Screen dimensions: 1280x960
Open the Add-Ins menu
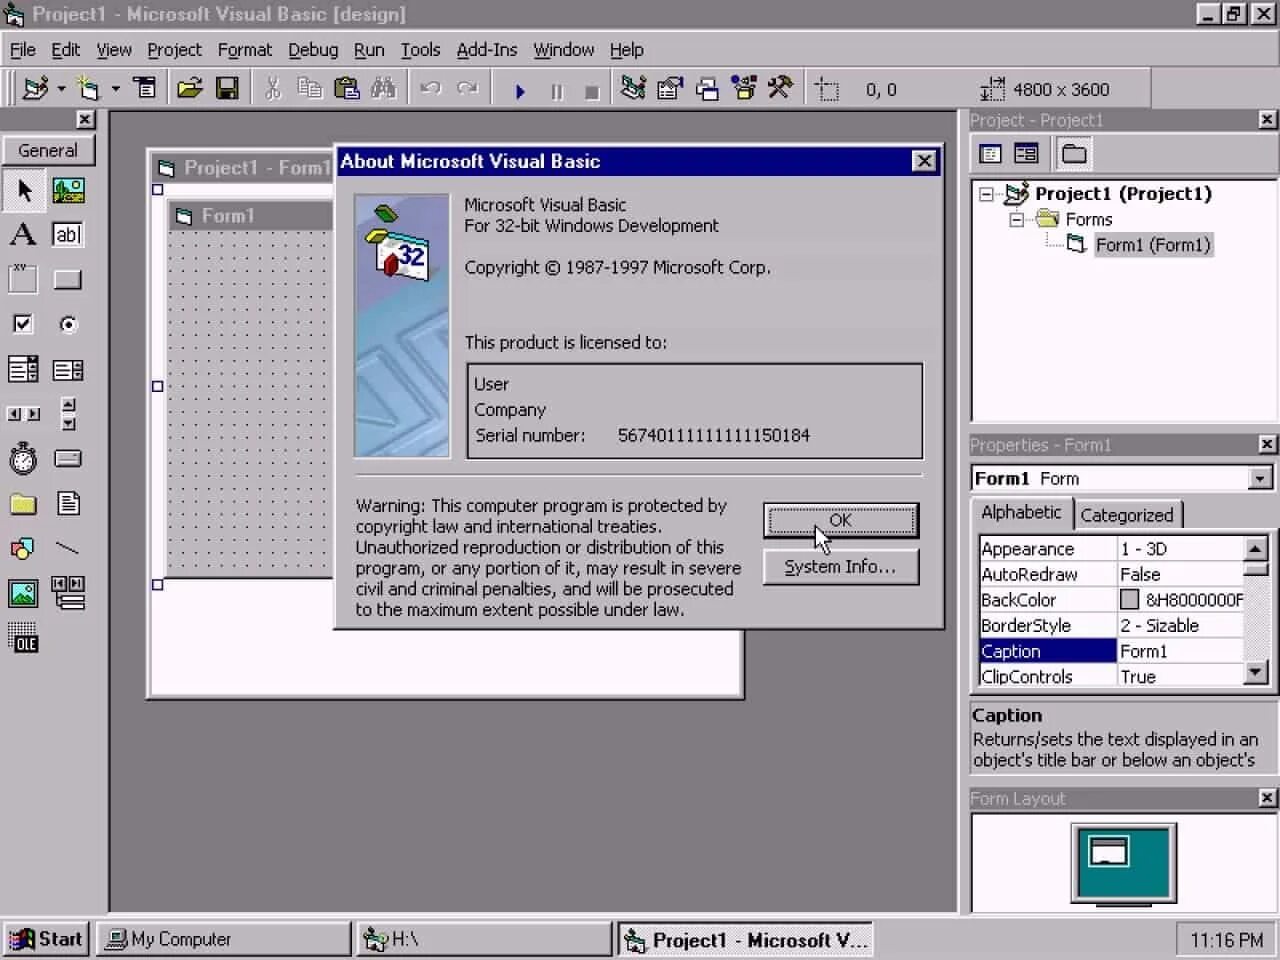487,50
